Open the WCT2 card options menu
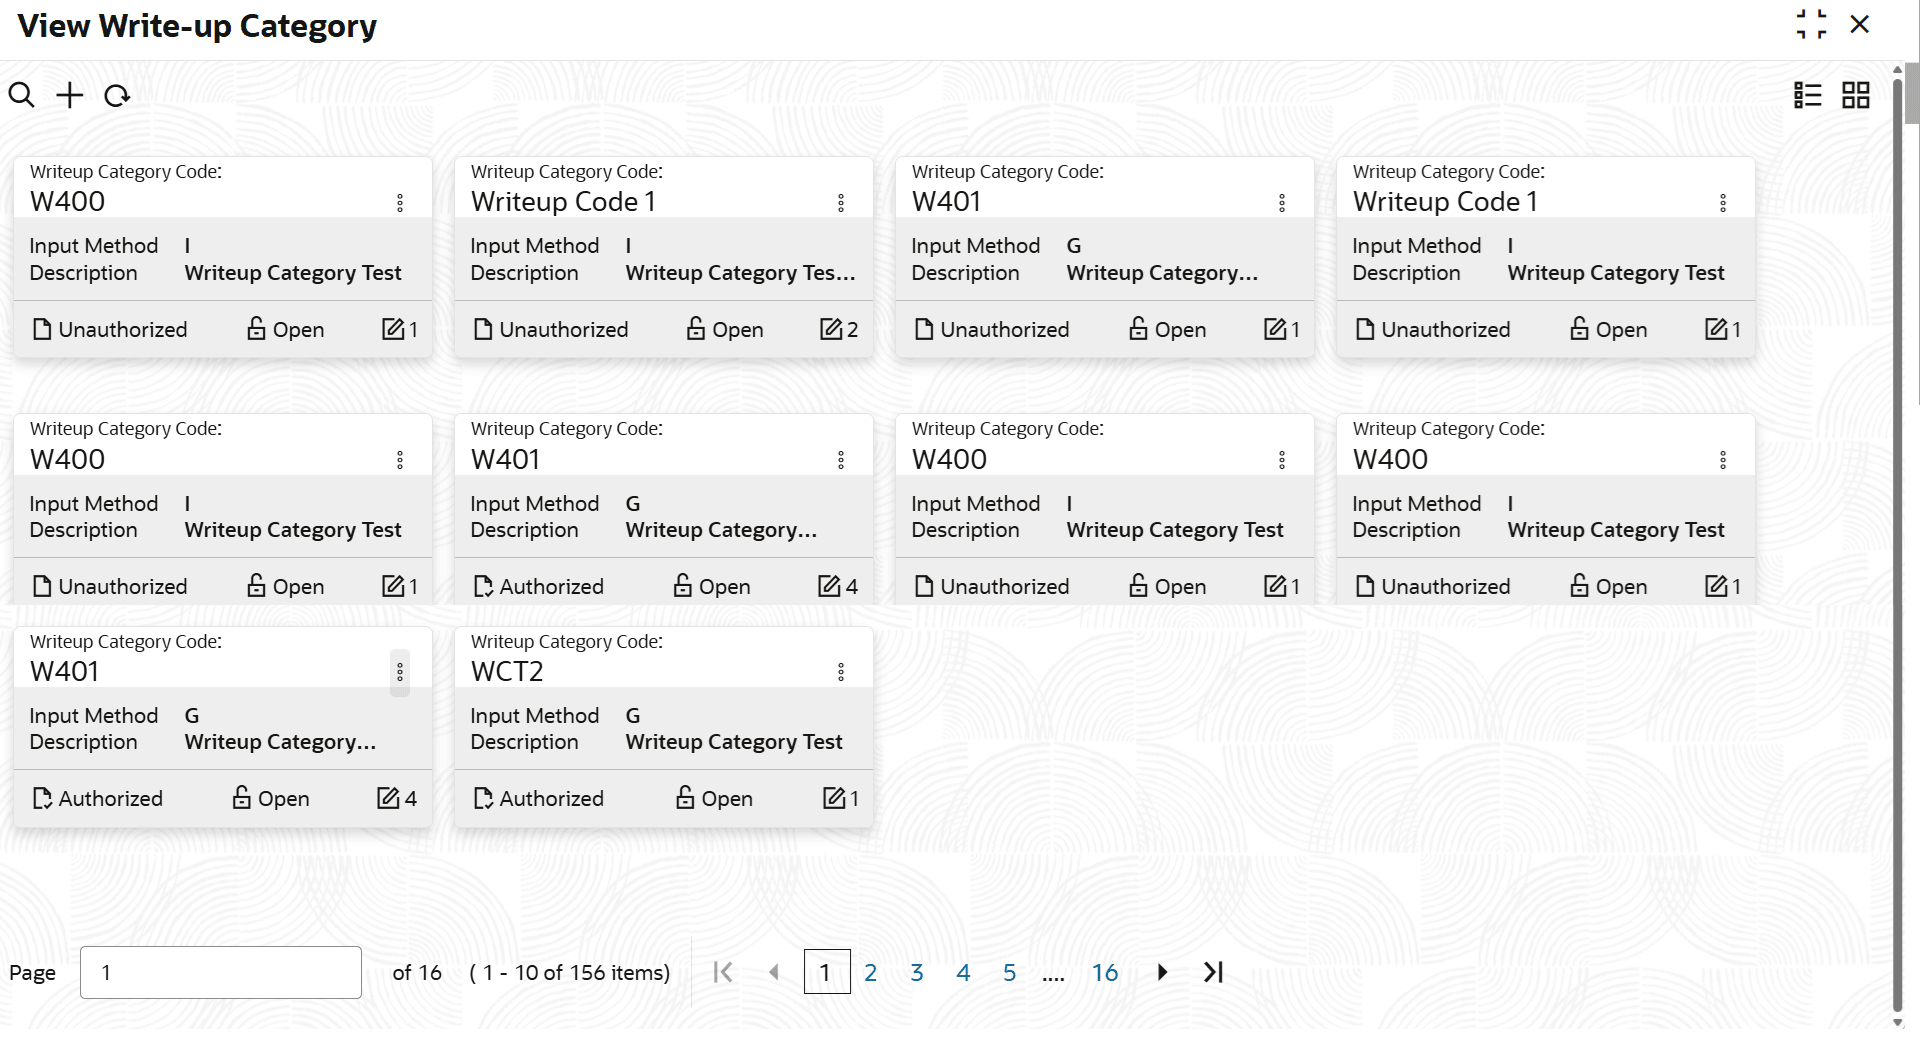Image resolution: width=1920 pixels, height=1045 pixels. pos(841,672)
